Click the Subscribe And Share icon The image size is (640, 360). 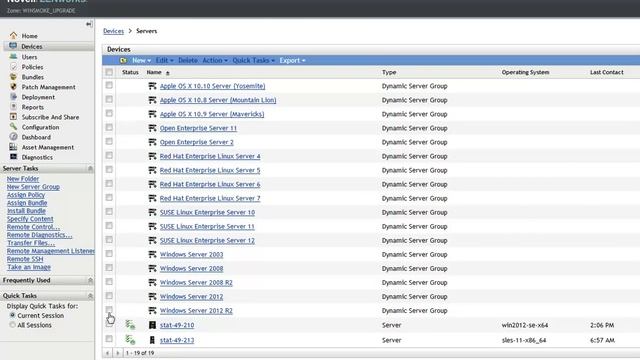[x=13, y=117]
